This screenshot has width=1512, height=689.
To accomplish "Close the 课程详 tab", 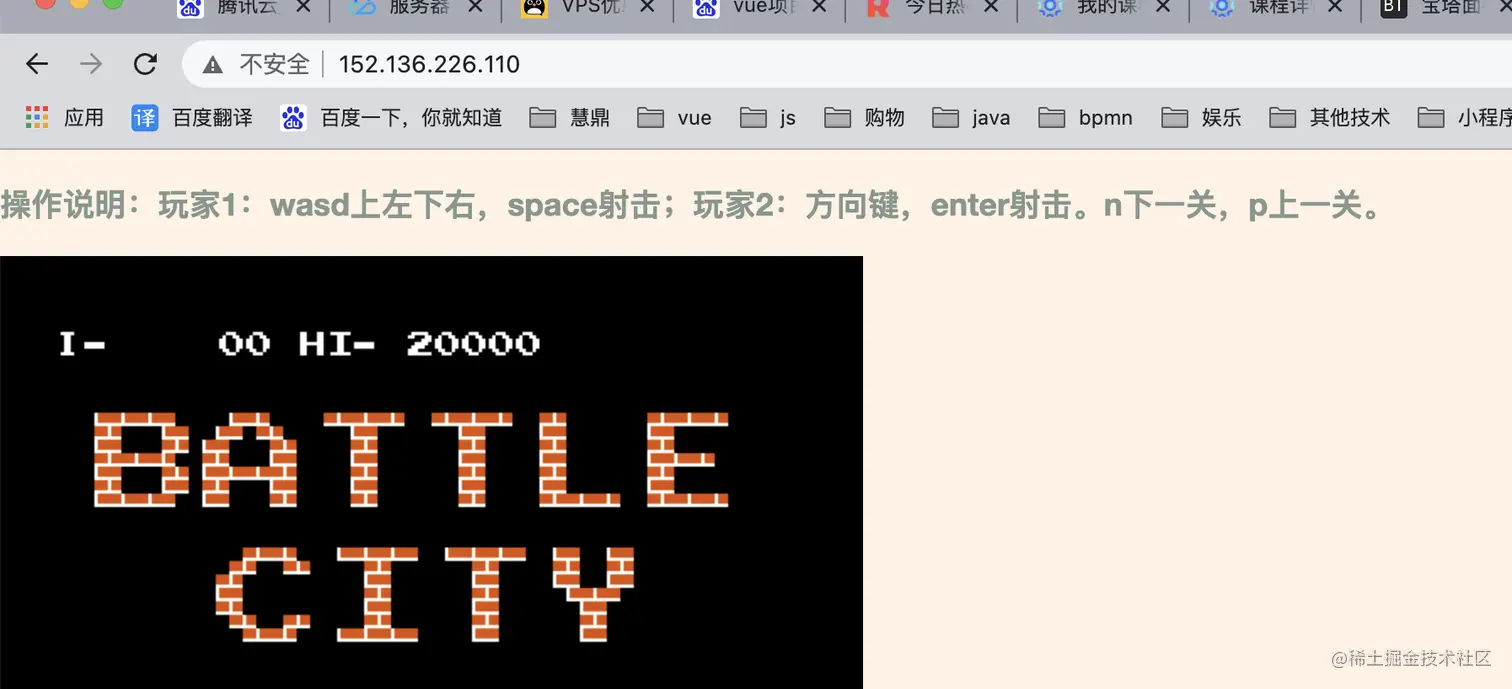I will [1335, 8].
